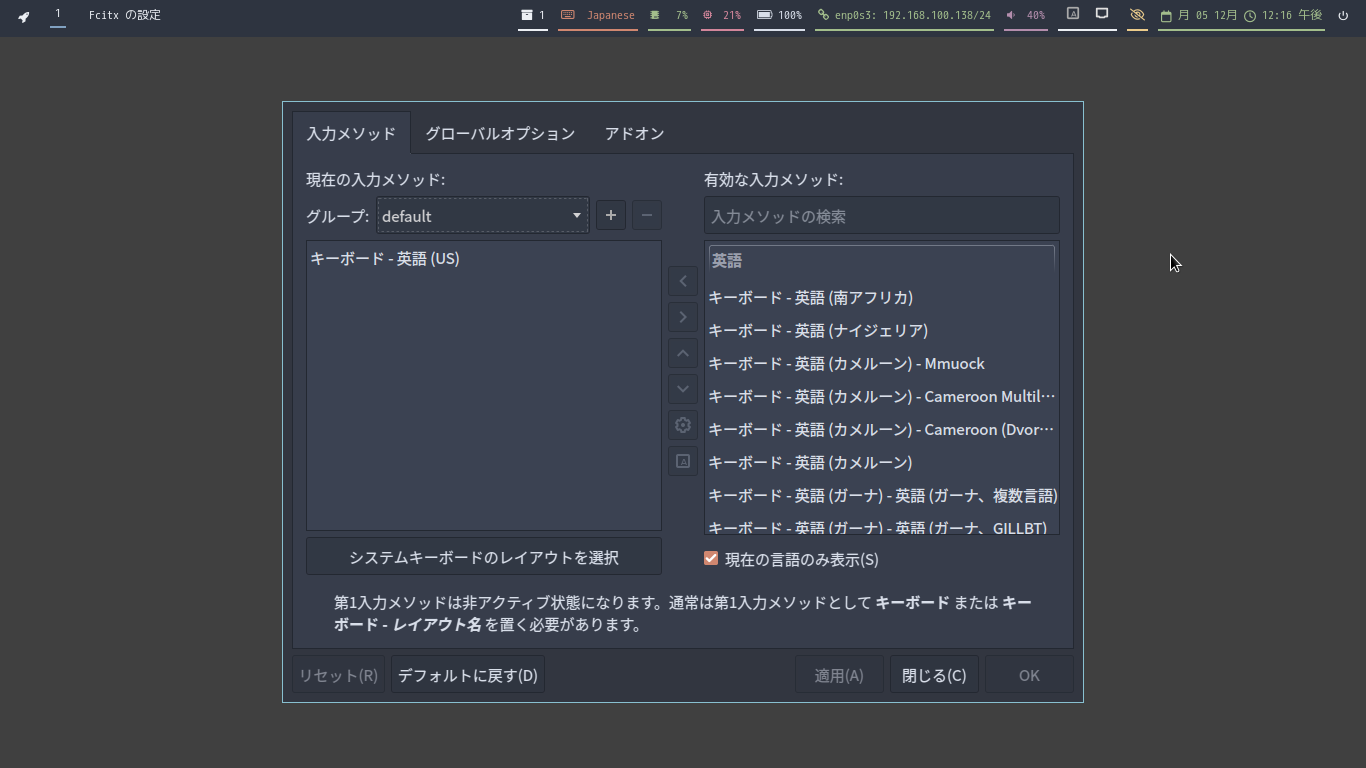The width and height of the screenshot is (1366, 768).
Task: Click the left arrow add-to-current button
Action: [x=683, y=281]
